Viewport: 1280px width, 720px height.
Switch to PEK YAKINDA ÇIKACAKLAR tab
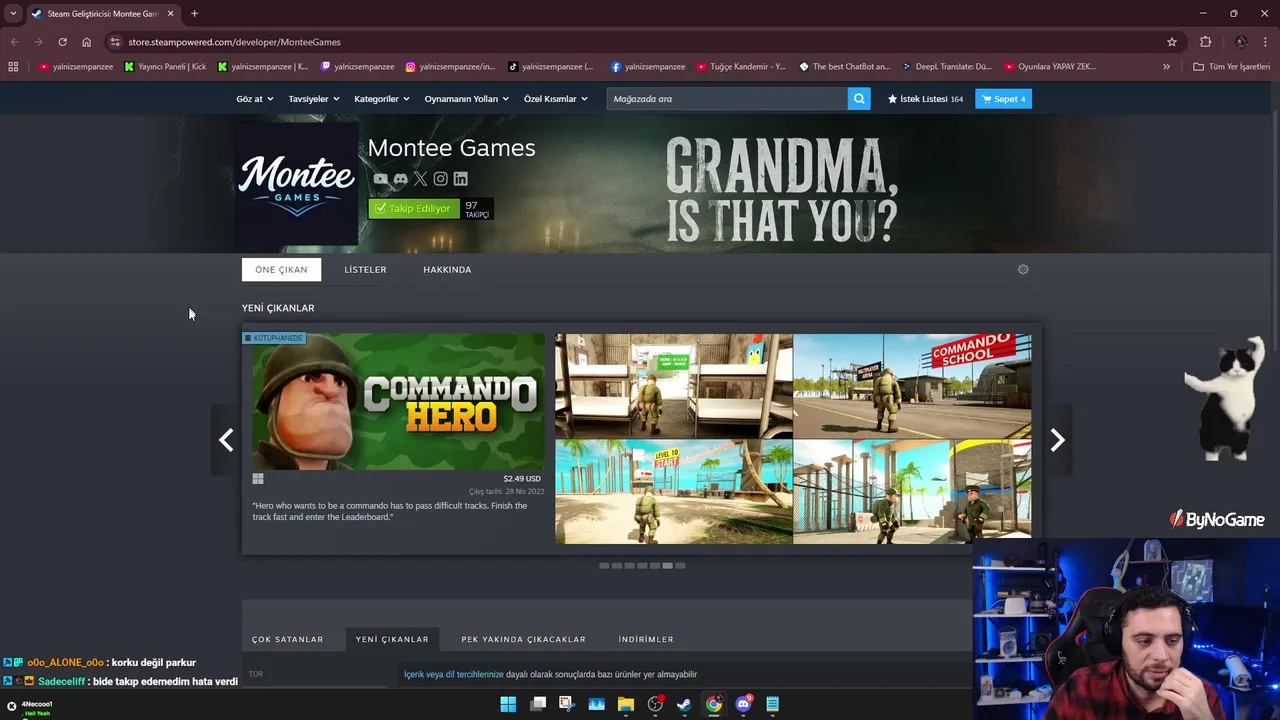(523, 639)
